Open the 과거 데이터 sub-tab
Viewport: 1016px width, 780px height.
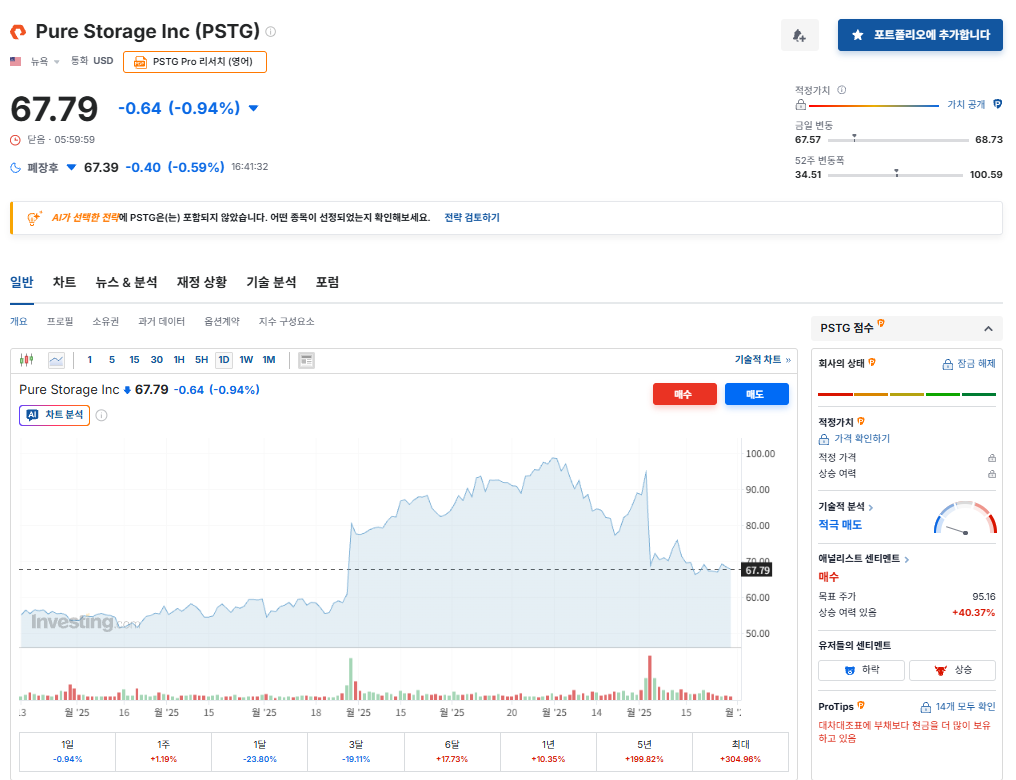(x=161, y=321)
